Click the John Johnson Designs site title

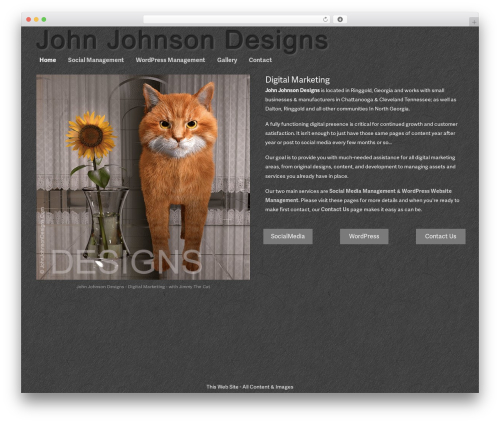[182, 40]
